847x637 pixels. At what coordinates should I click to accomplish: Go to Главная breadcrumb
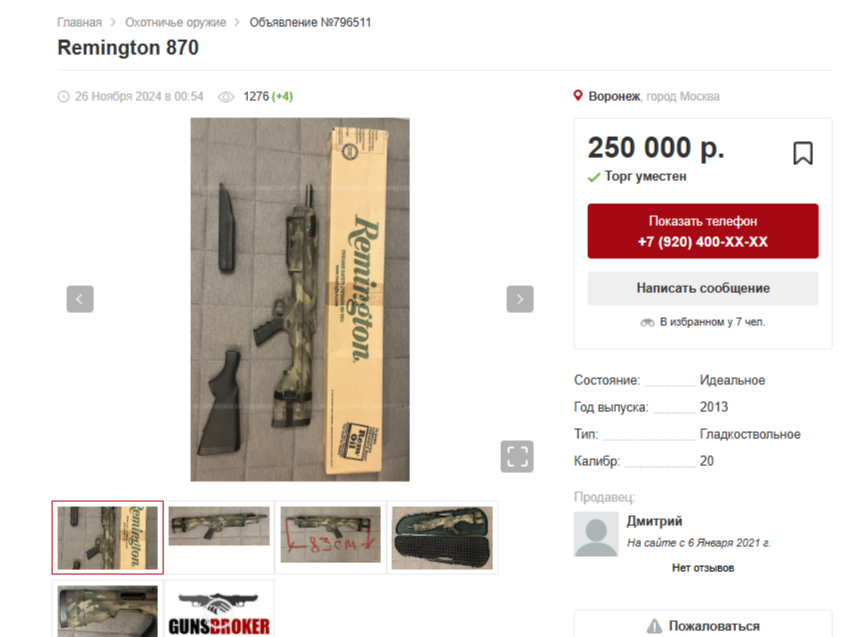(79, 22)
